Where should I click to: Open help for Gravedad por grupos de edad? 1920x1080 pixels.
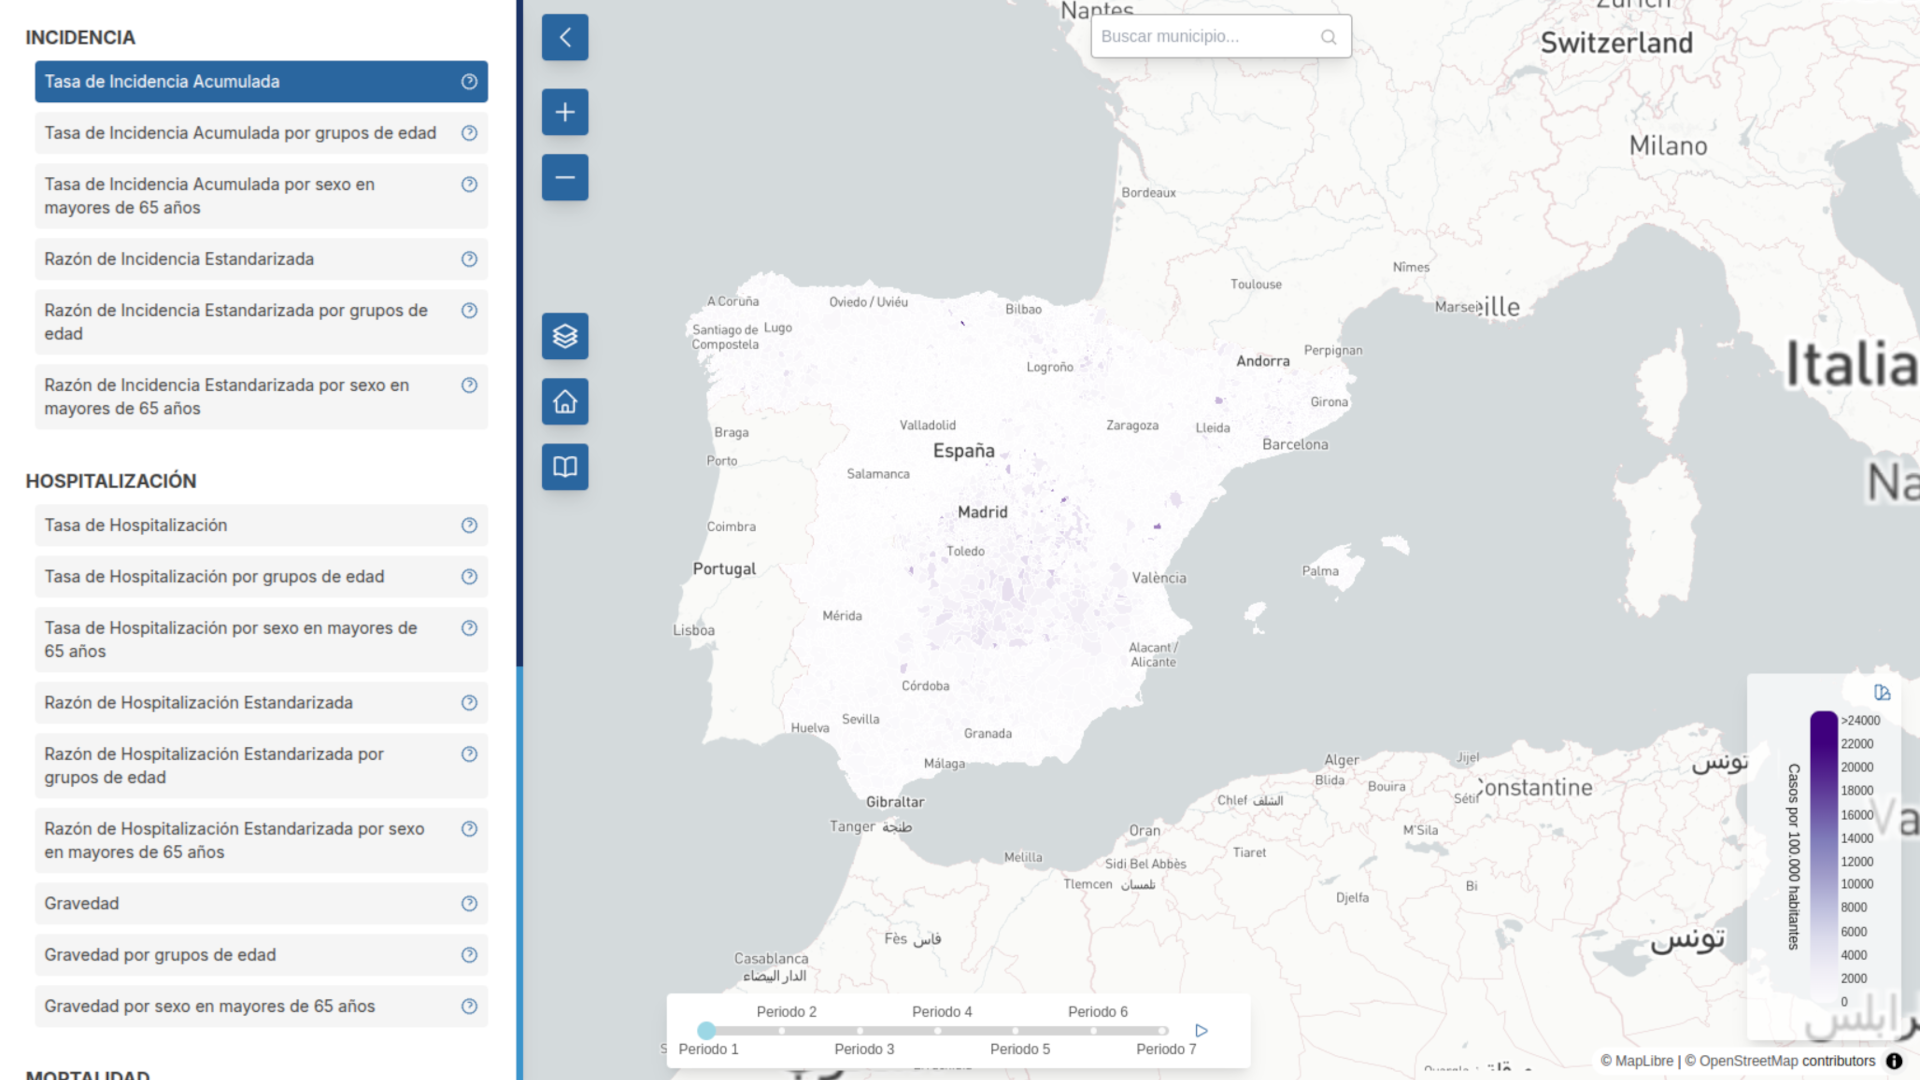(x=469, y=955)
